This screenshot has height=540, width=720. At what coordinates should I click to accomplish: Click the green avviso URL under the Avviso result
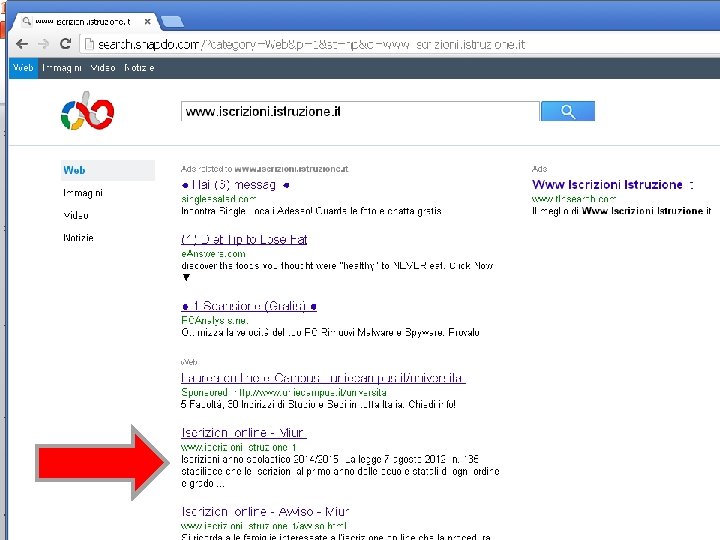pos(264,526)
